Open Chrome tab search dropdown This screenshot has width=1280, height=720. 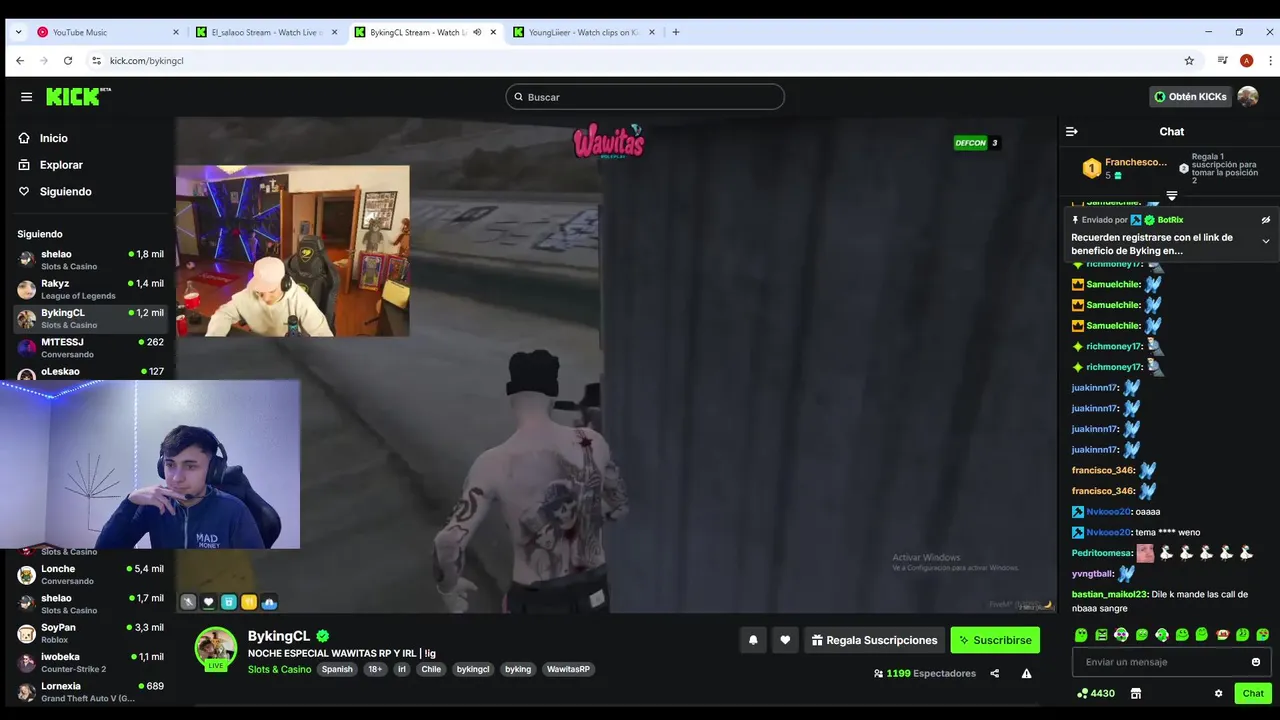[18, 32]
